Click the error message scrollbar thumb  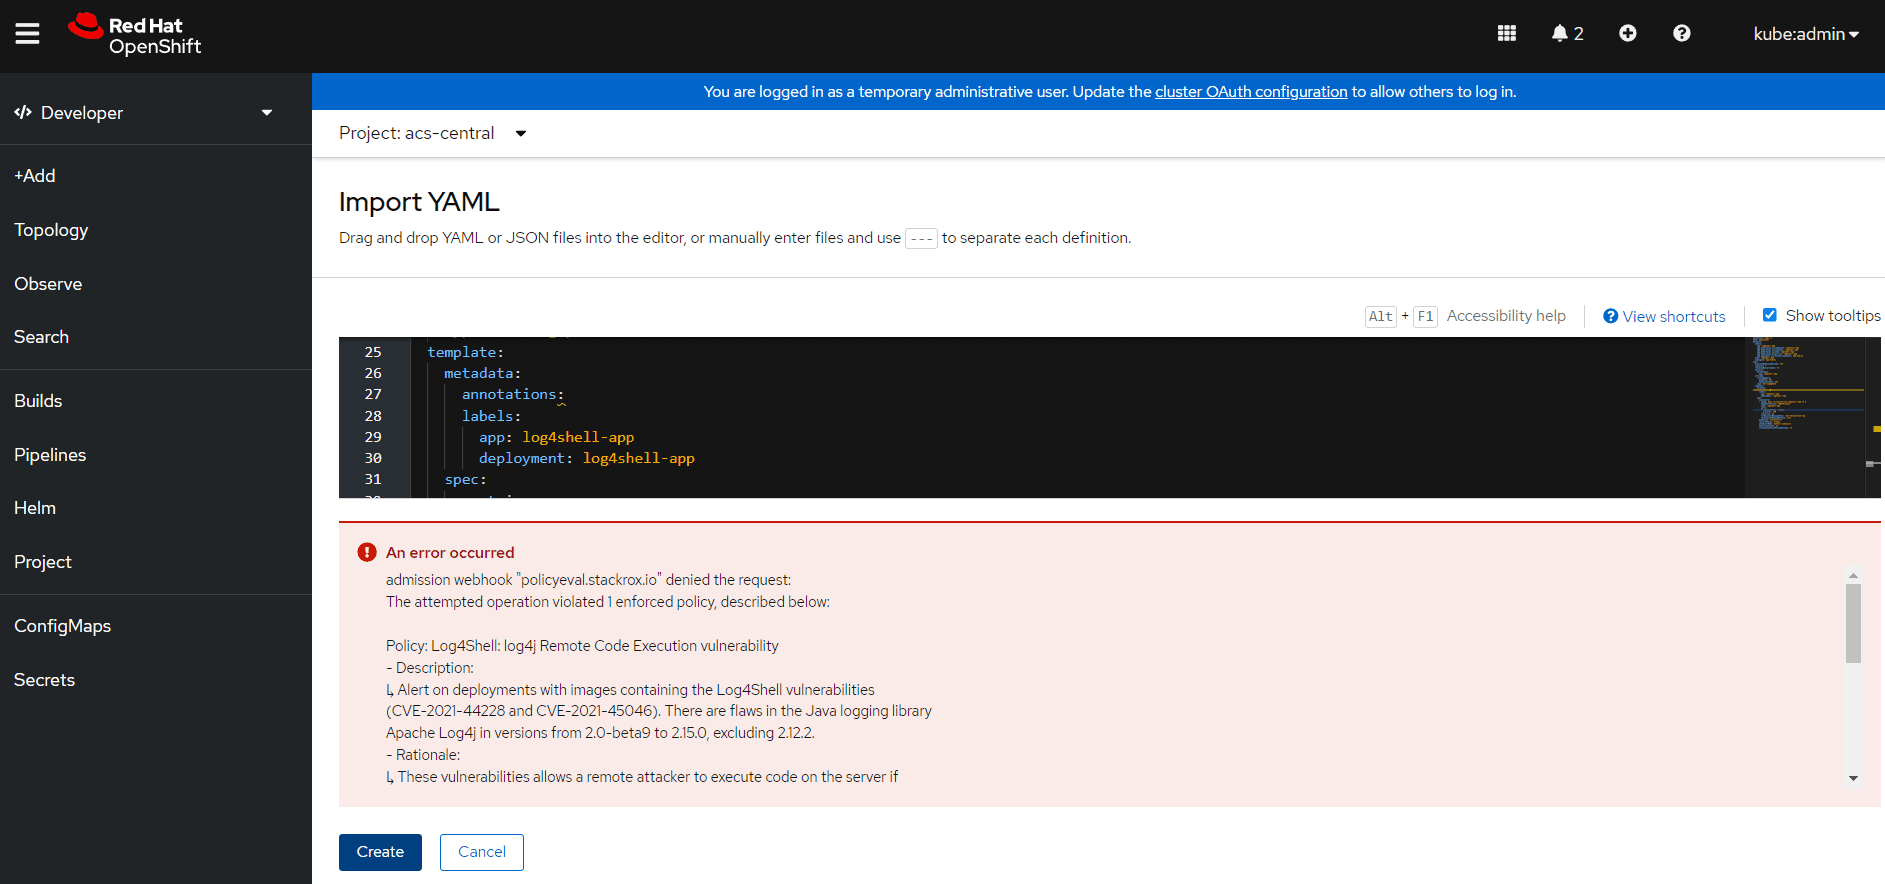tap(1853, 624)
